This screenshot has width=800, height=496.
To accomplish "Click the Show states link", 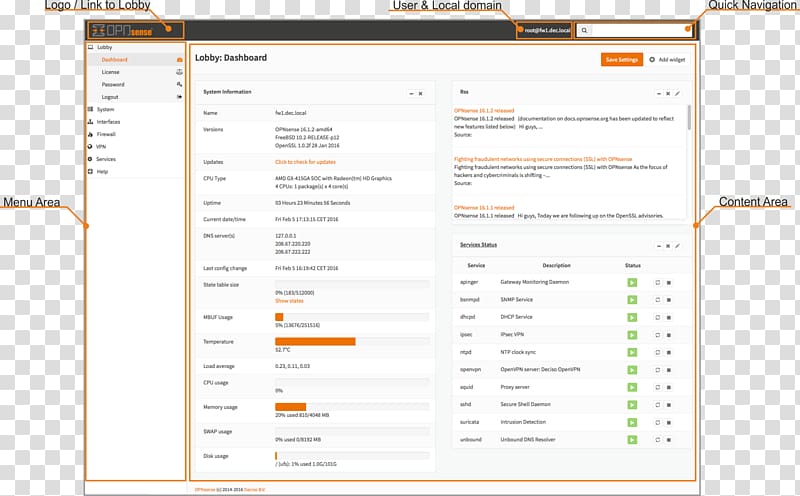I will click(x=289, y=301).
